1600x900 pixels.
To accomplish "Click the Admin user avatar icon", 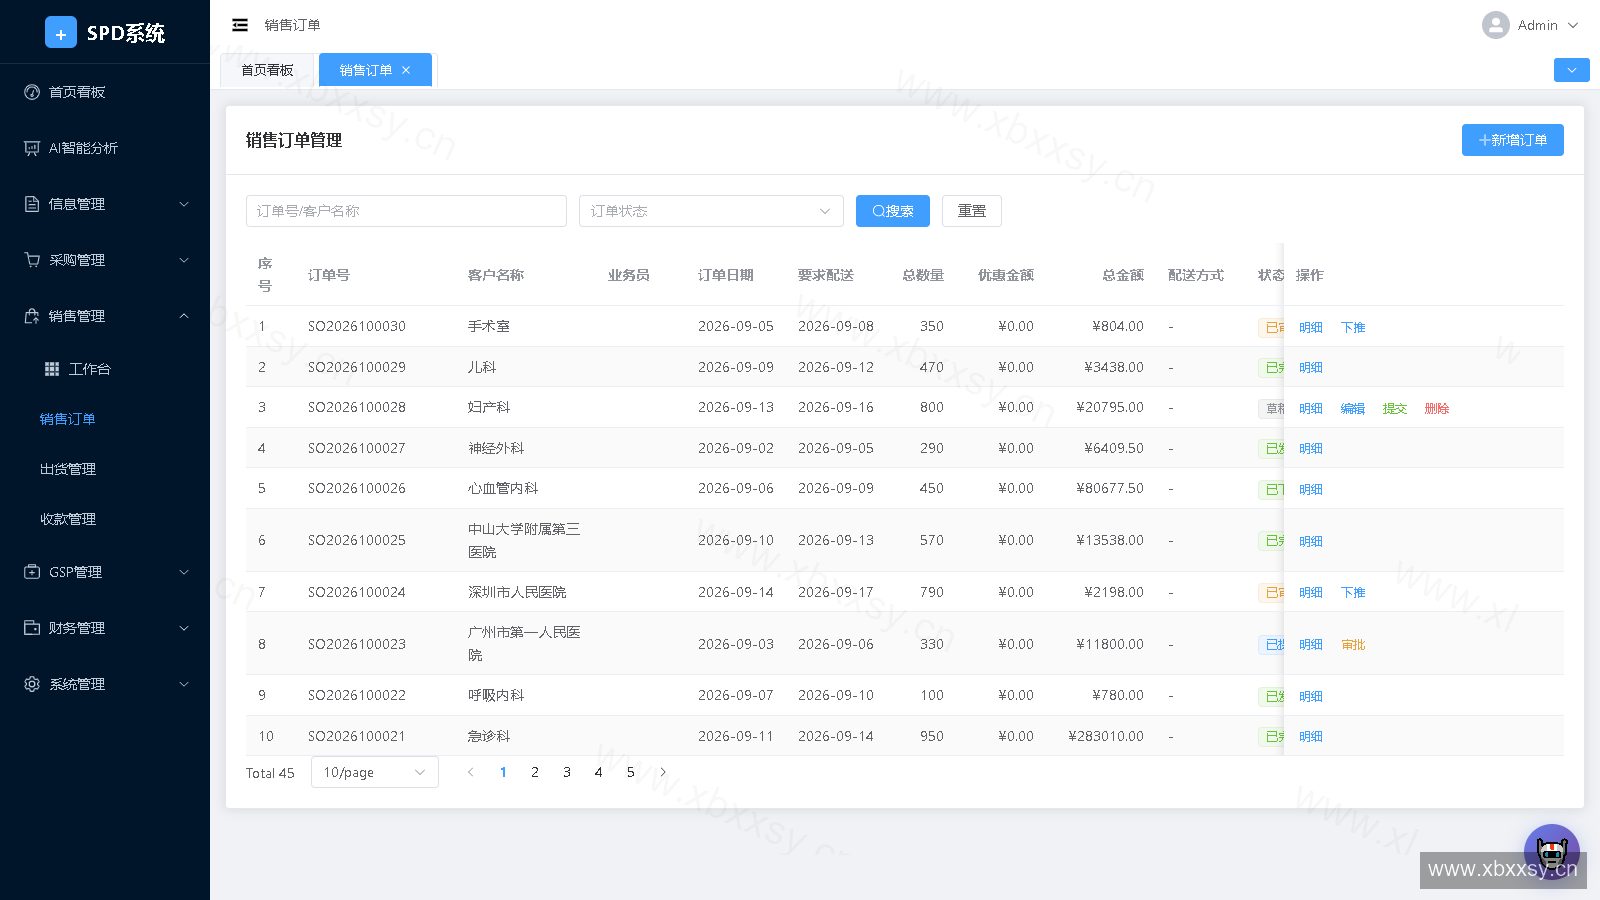I will pyautogui.click(x=1495, y=25).
